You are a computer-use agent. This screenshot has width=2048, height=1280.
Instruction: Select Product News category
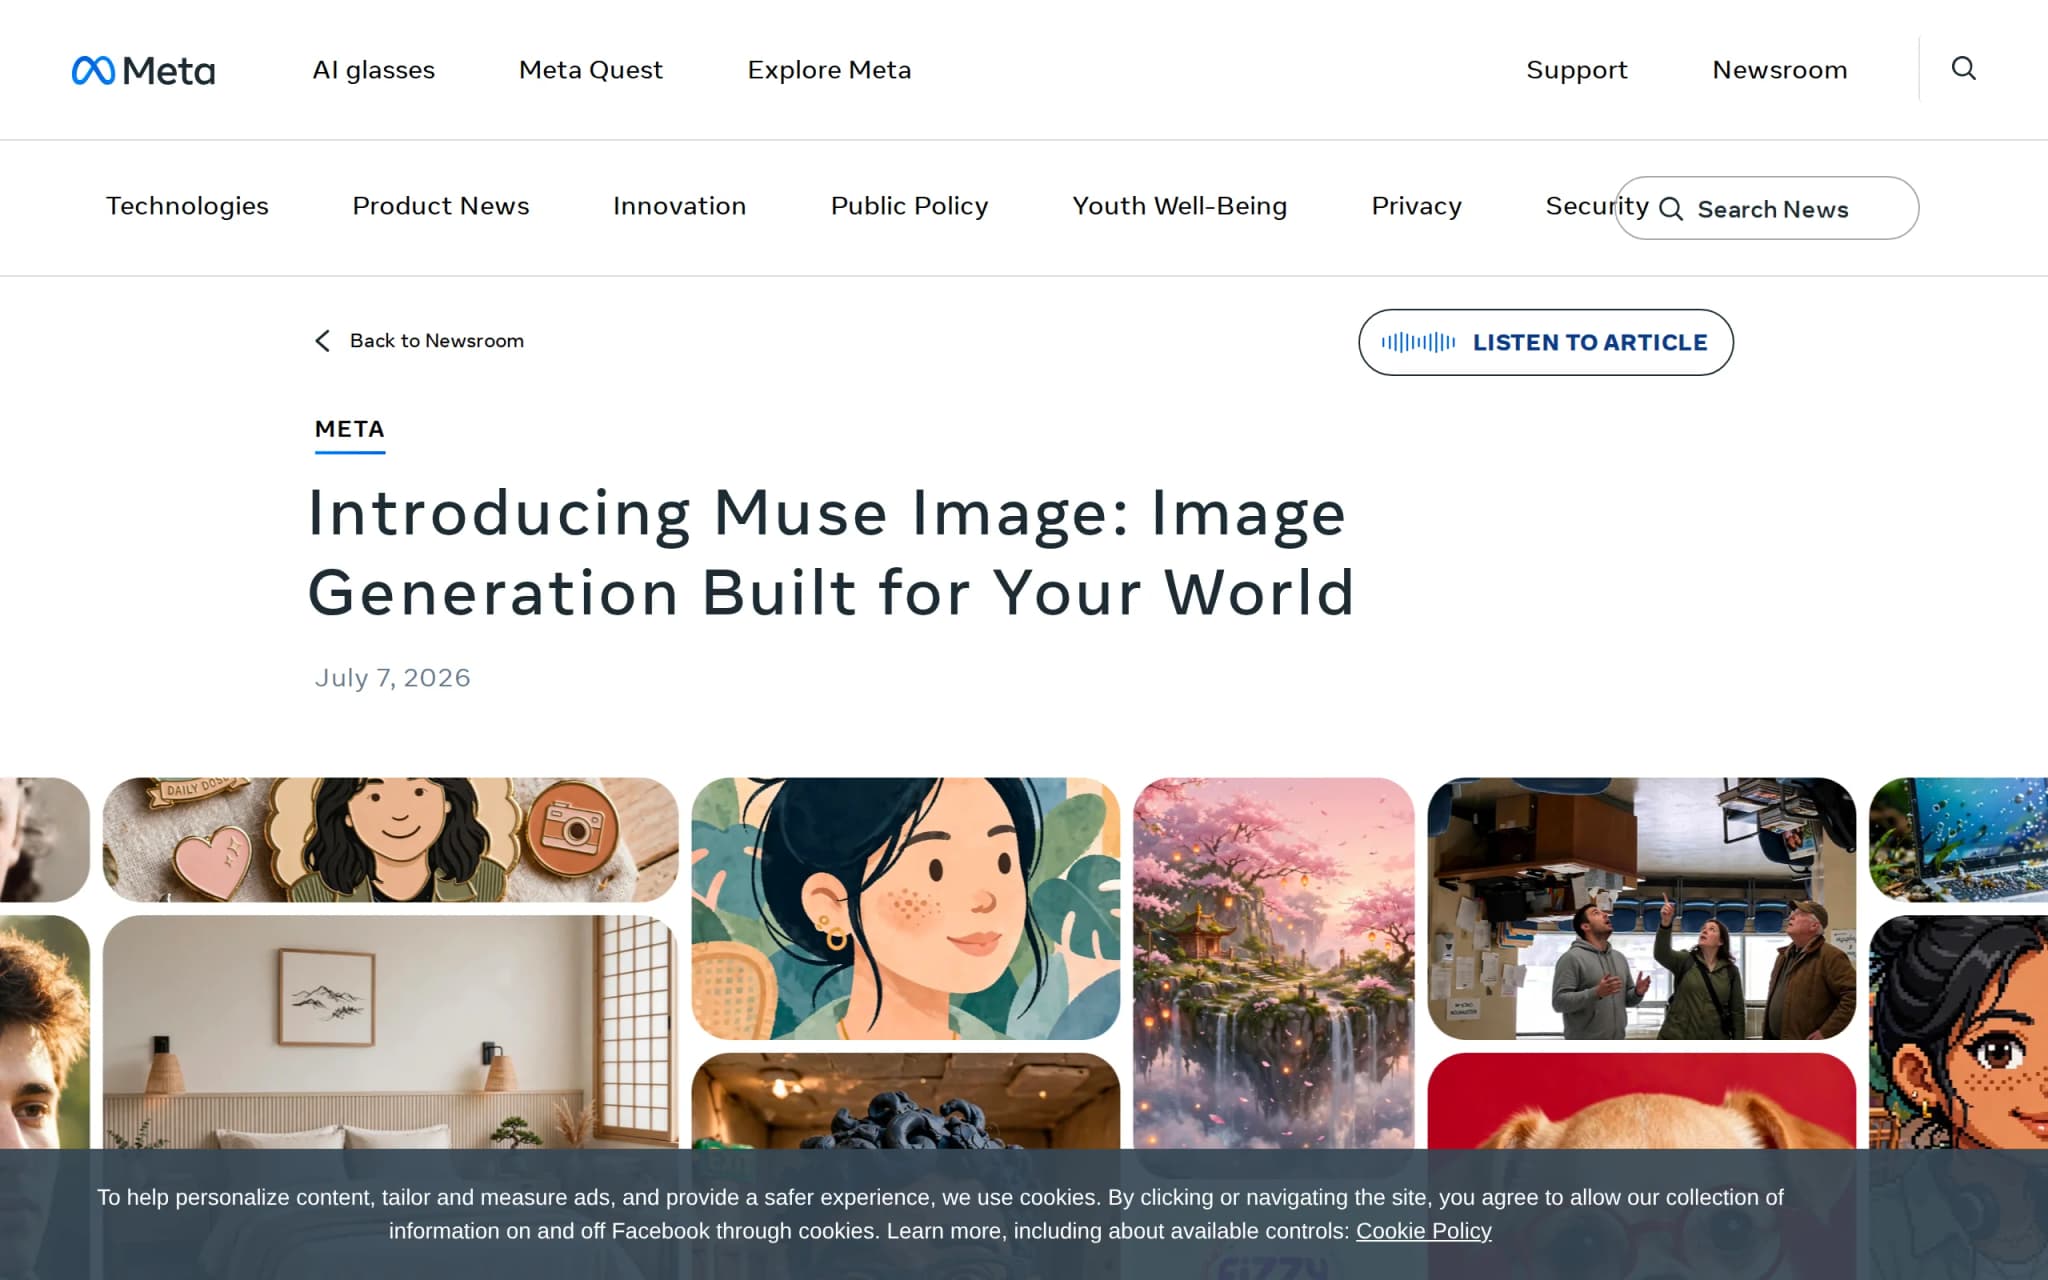click(x=440, y=206)
